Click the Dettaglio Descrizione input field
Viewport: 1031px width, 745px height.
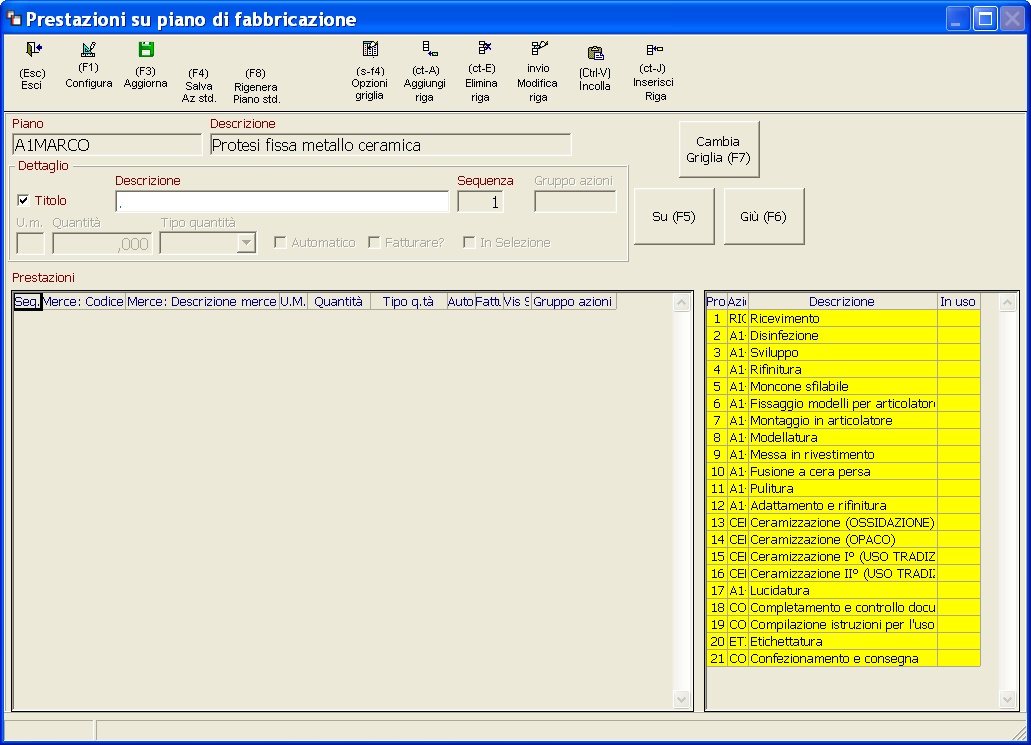(x=282, y=202)
